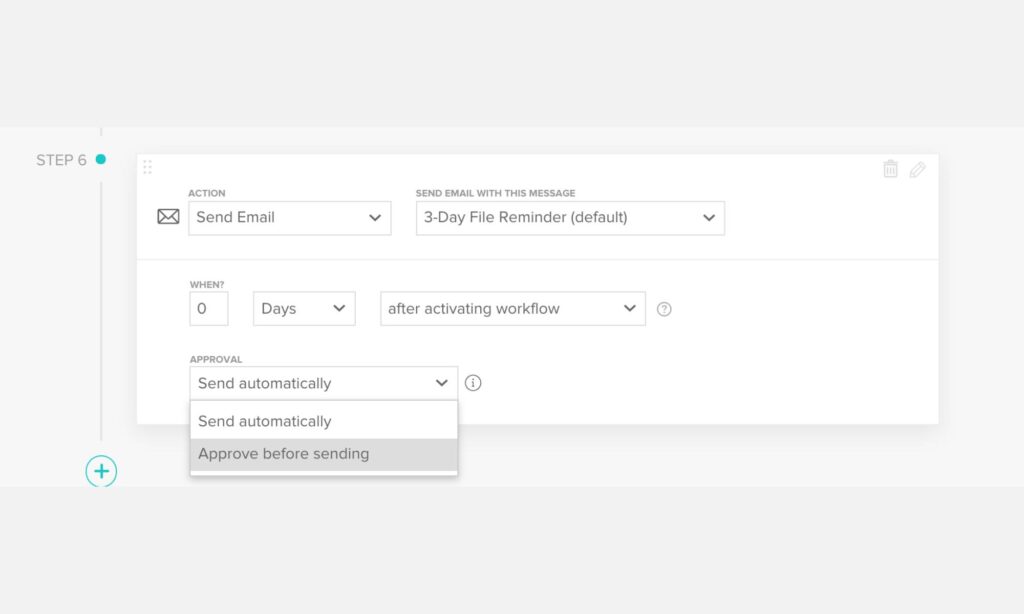The image size is (1024, 614).
Task: Show the approval info icon tooltip
Action: (x=473, y=383)
